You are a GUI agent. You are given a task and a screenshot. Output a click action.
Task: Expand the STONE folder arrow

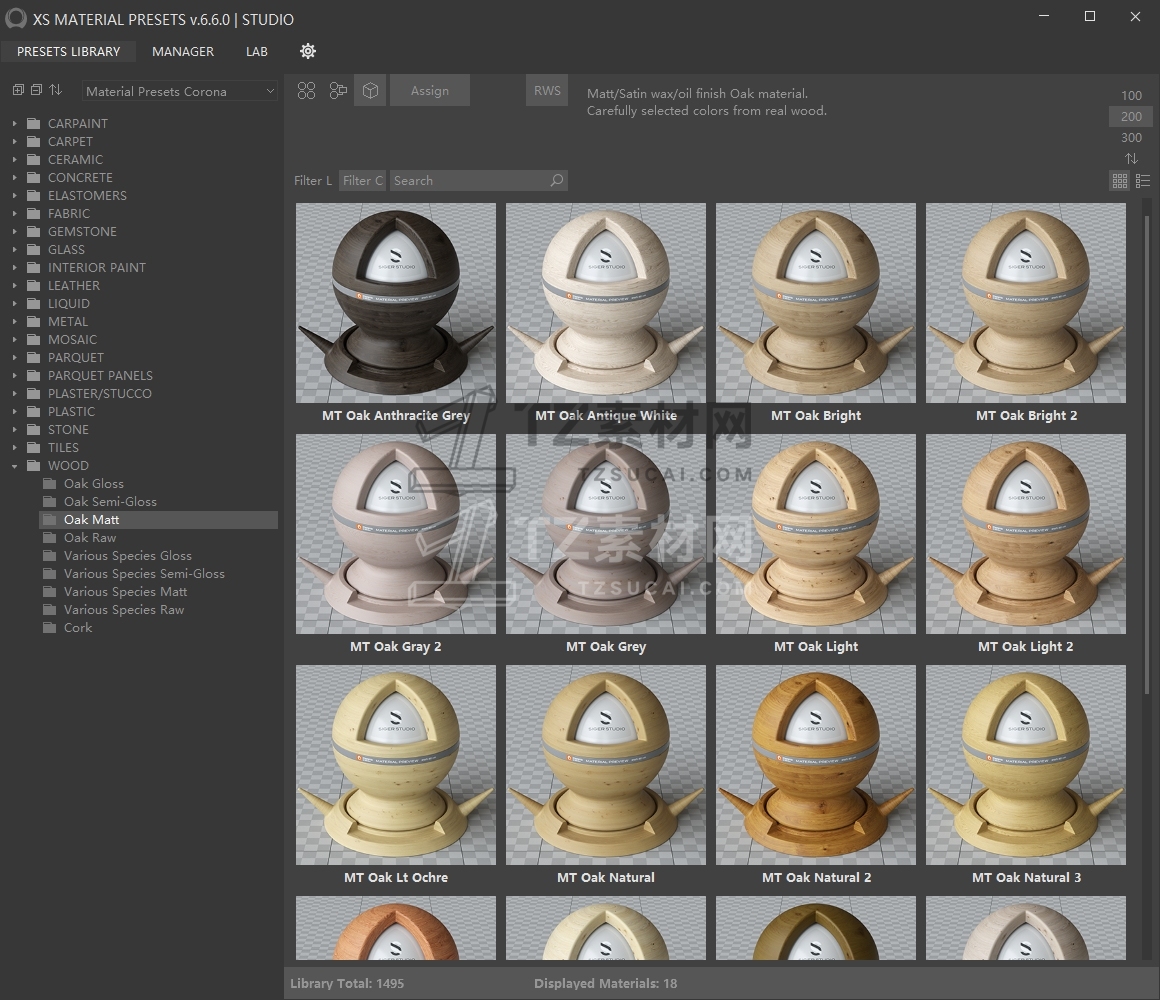(x=14, y=430)
